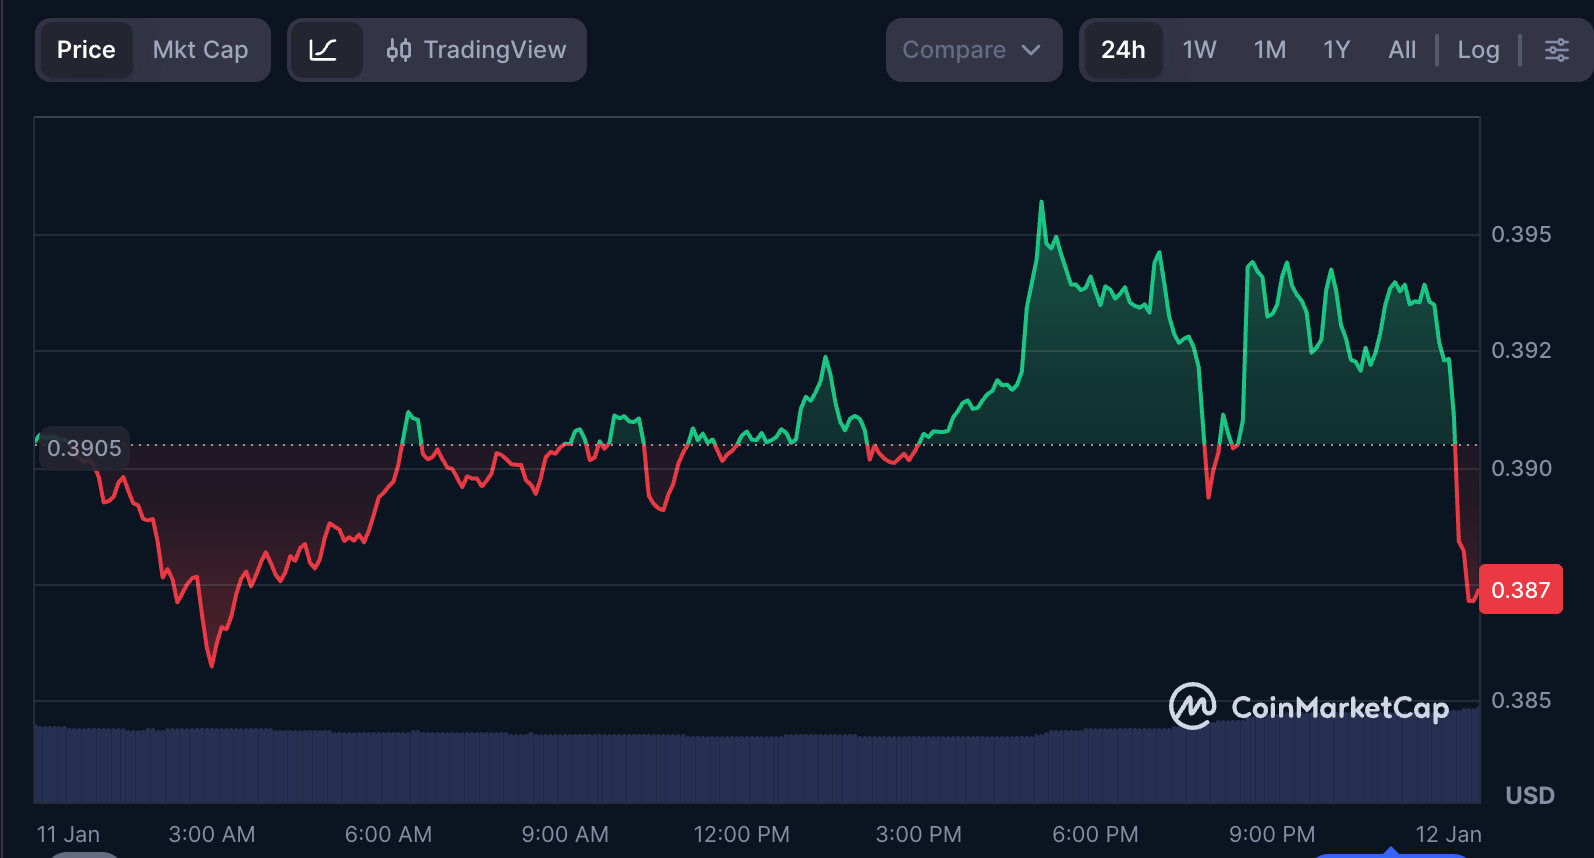Open chart settings sliders icon
Screen dimensions: 1594x858
tap(1557, 50)
